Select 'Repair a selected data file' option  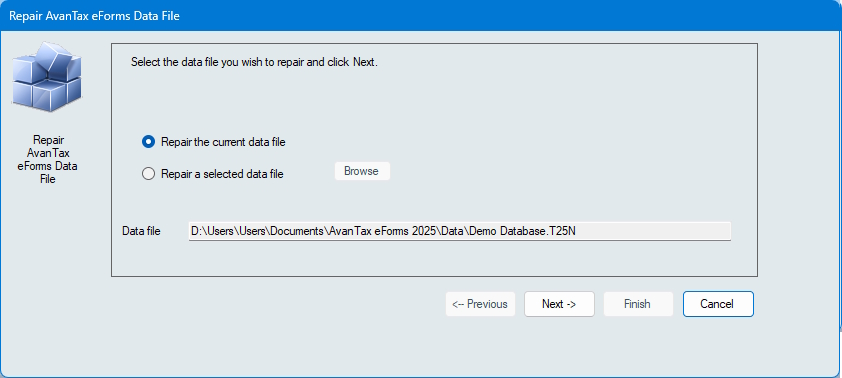click(213, 174)
